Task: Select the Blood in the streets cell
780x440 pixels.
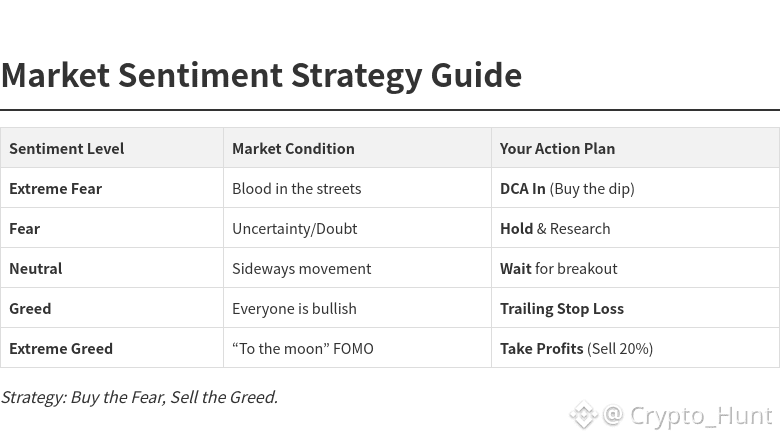Action: tap(296, 188)
